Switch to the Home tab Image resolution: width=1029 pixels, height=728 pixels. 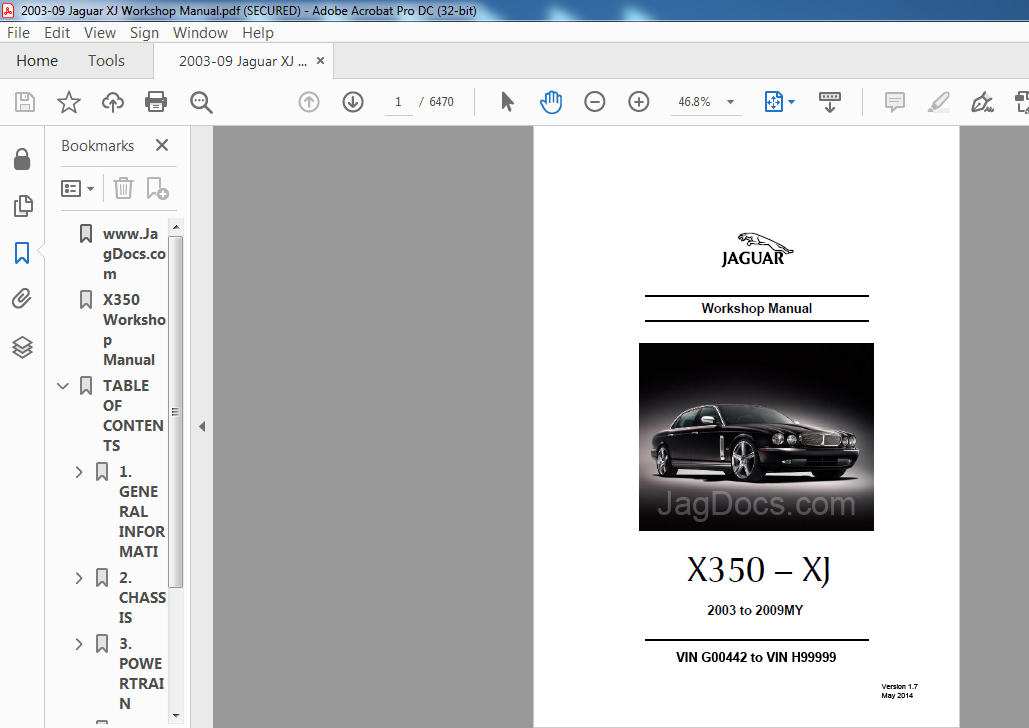point(37,61)
